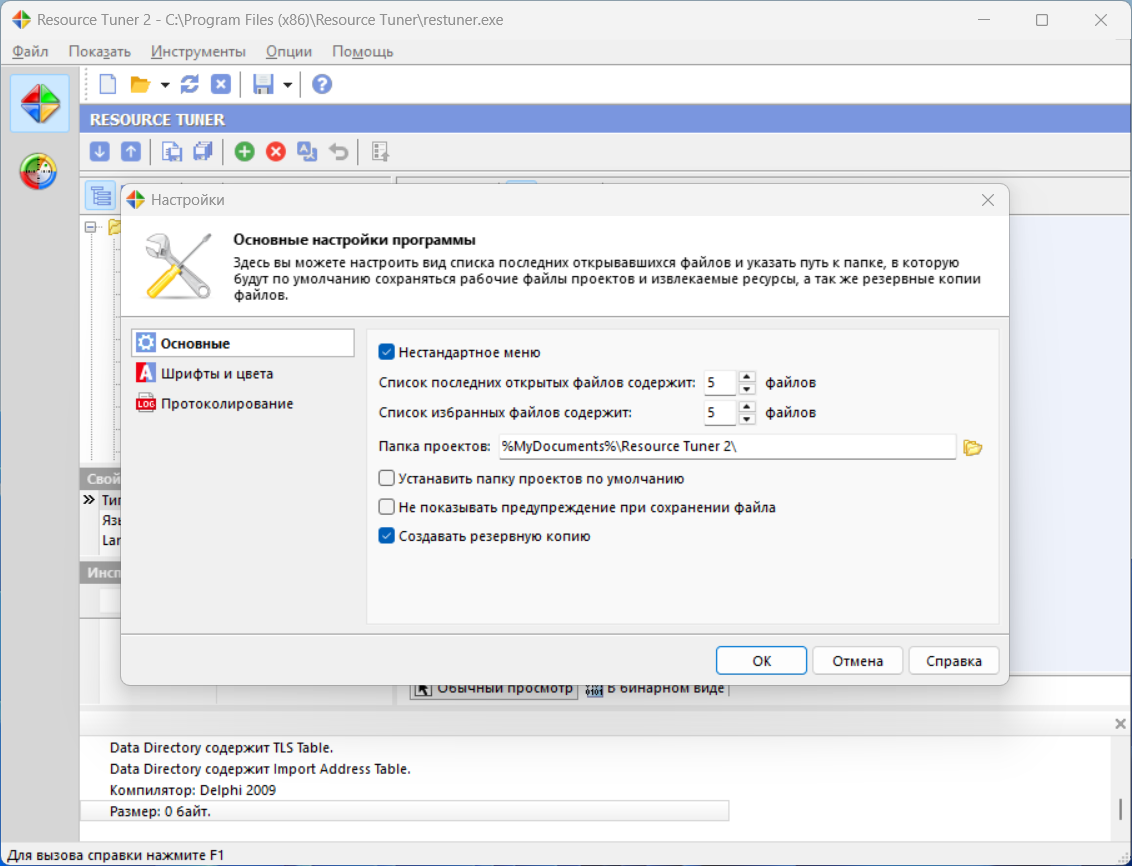Image resolution: width=1132 pixels, height=866 pixels.
Task: Collapse the resource tree root node
Action: [90, 227]
